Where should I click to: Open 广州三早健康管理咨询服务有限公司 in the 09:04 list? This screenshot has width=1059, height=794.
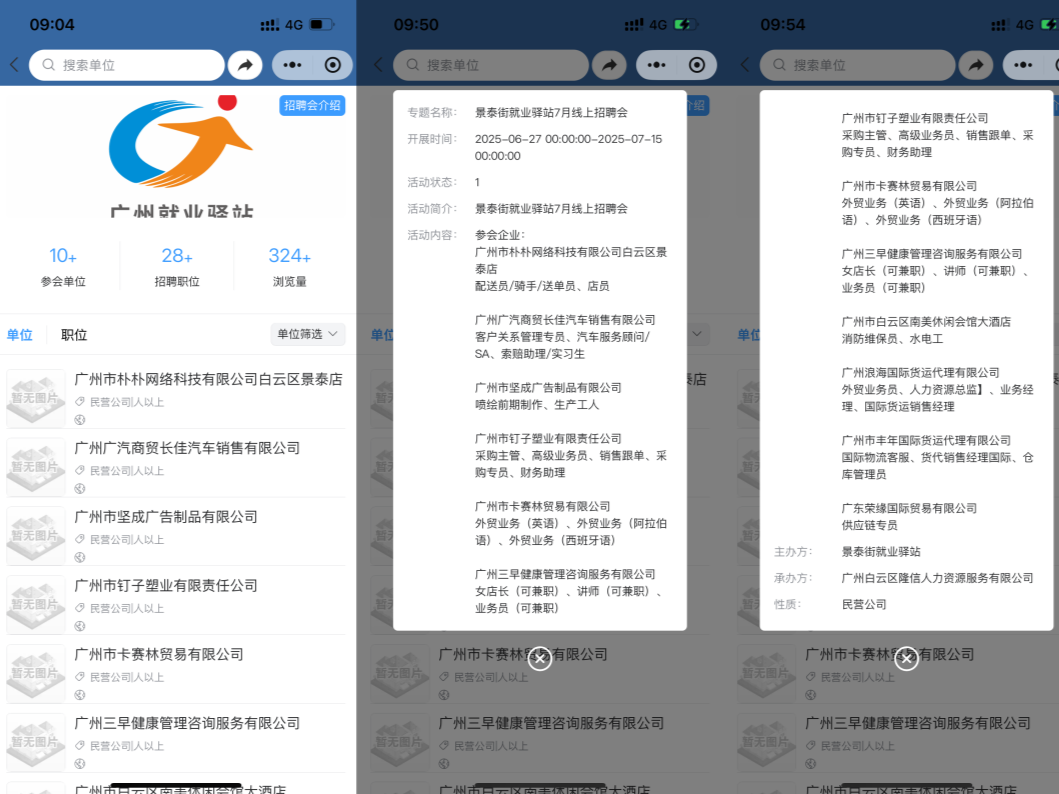click(x=176, y=741)
